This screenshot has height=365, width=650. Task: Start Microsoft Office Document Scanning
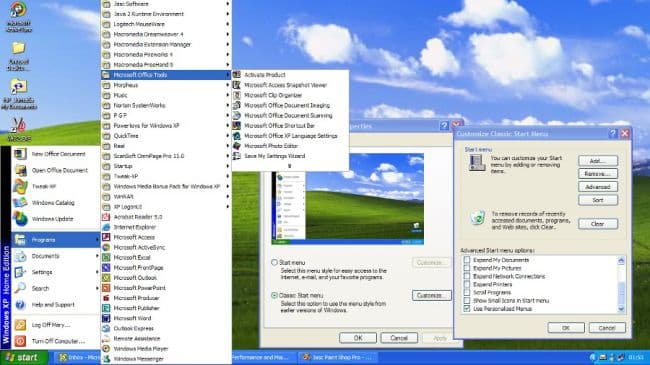coord(290,115)
